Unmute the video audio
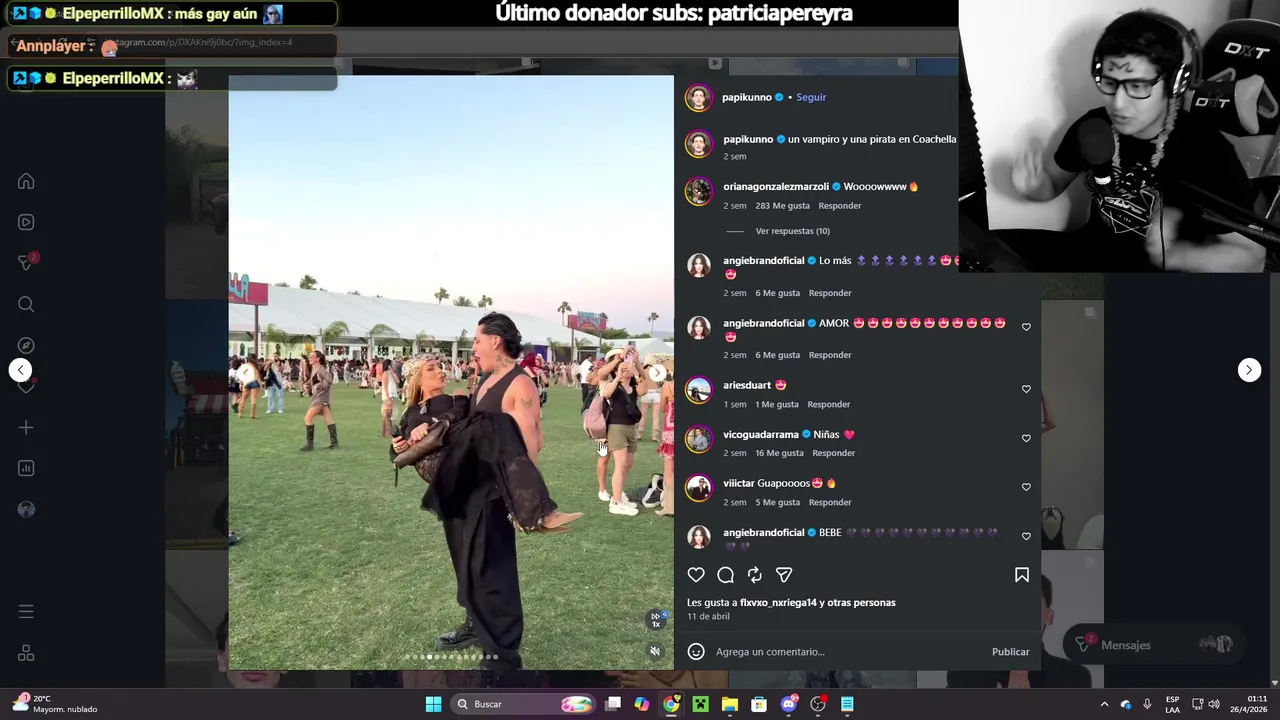Image resolution: width=1280 pixels, height=720 pixels. pyautogui.click(x=655, y=651)
